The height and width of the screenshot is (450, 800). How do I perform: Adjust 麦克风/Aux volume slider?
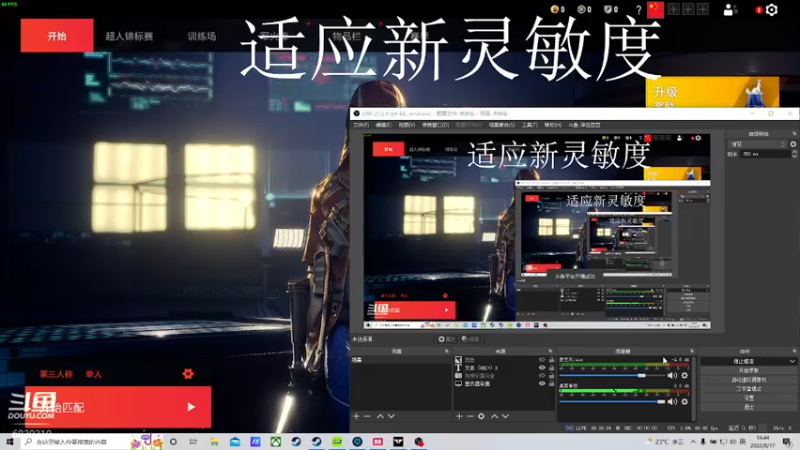(x=612, y=376)
